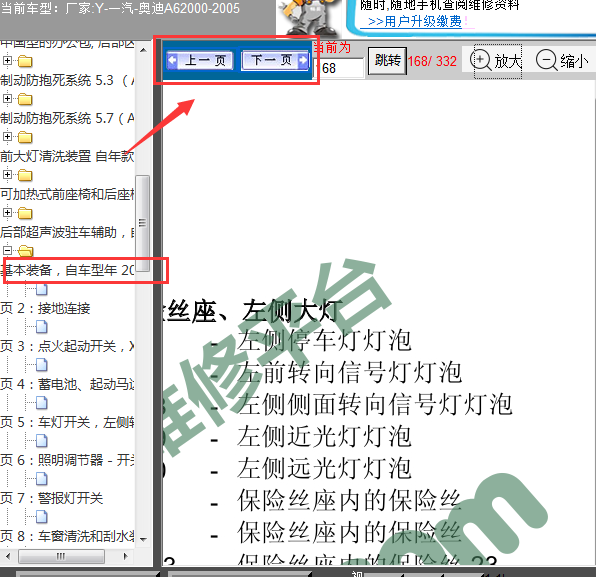Image resolution: width=596 pixels, height=577 pixels.
Task: Expand the 制动防抱死系统 5.7 folder
Action: pyautogui.click(x=7, y=98)
